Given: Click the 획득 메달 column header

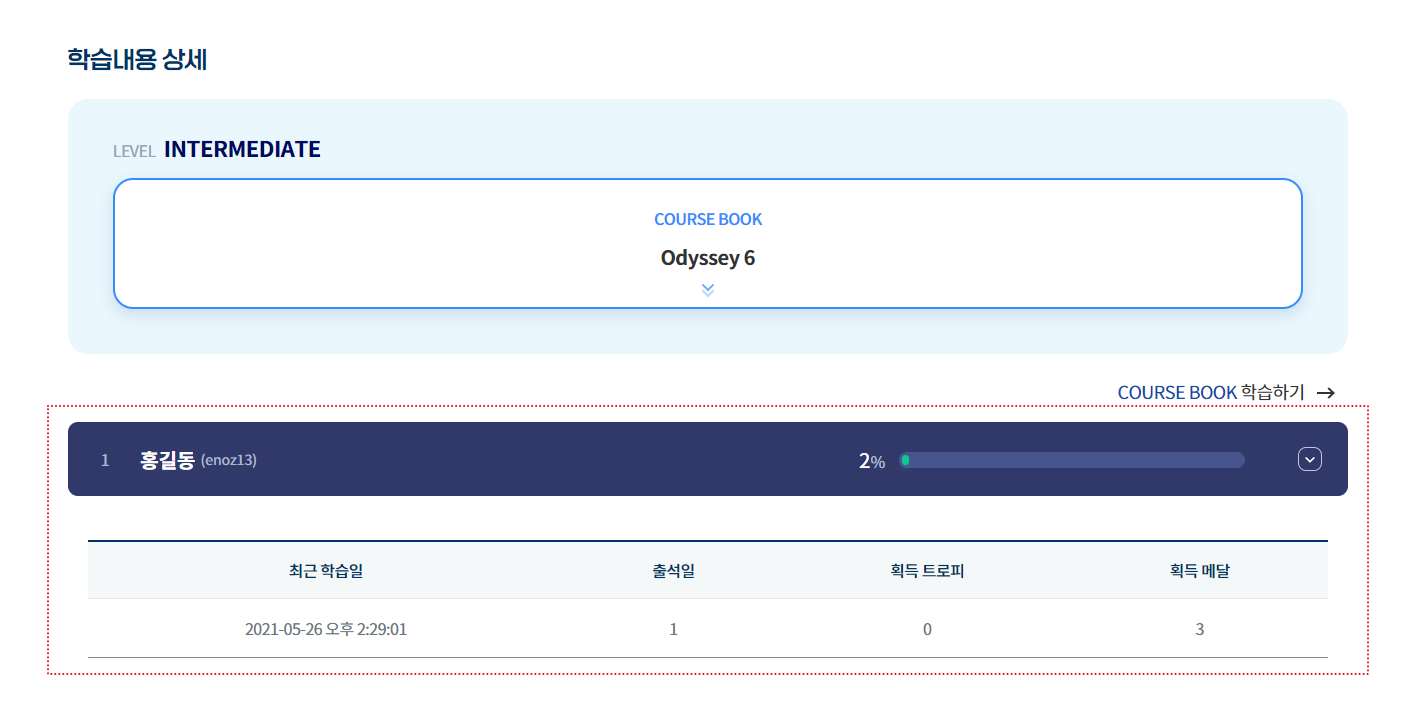Looking at the screenshot, I should pos(1200,571).
